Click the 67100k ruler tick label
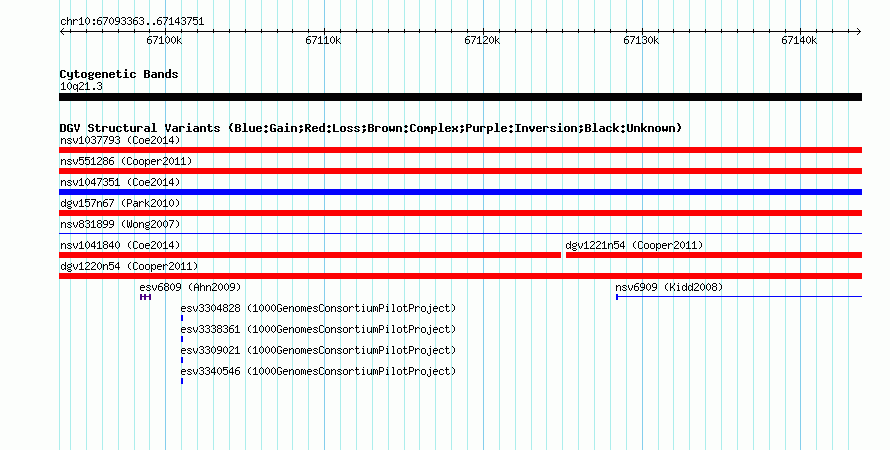The image size is (890, 450). pyautogui.click(x=164, y=40)
